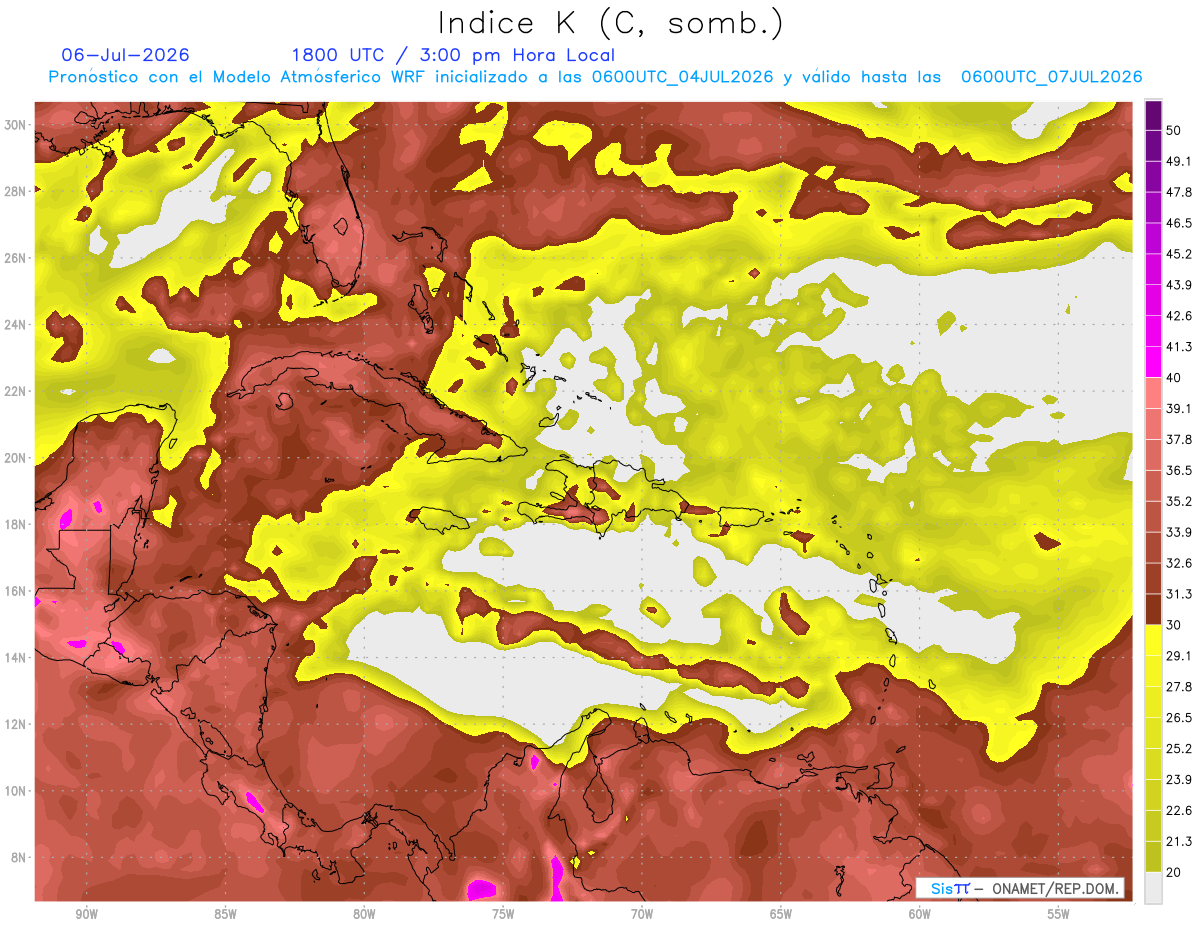Click longitude axis label "80W"

tap(364, 915)
